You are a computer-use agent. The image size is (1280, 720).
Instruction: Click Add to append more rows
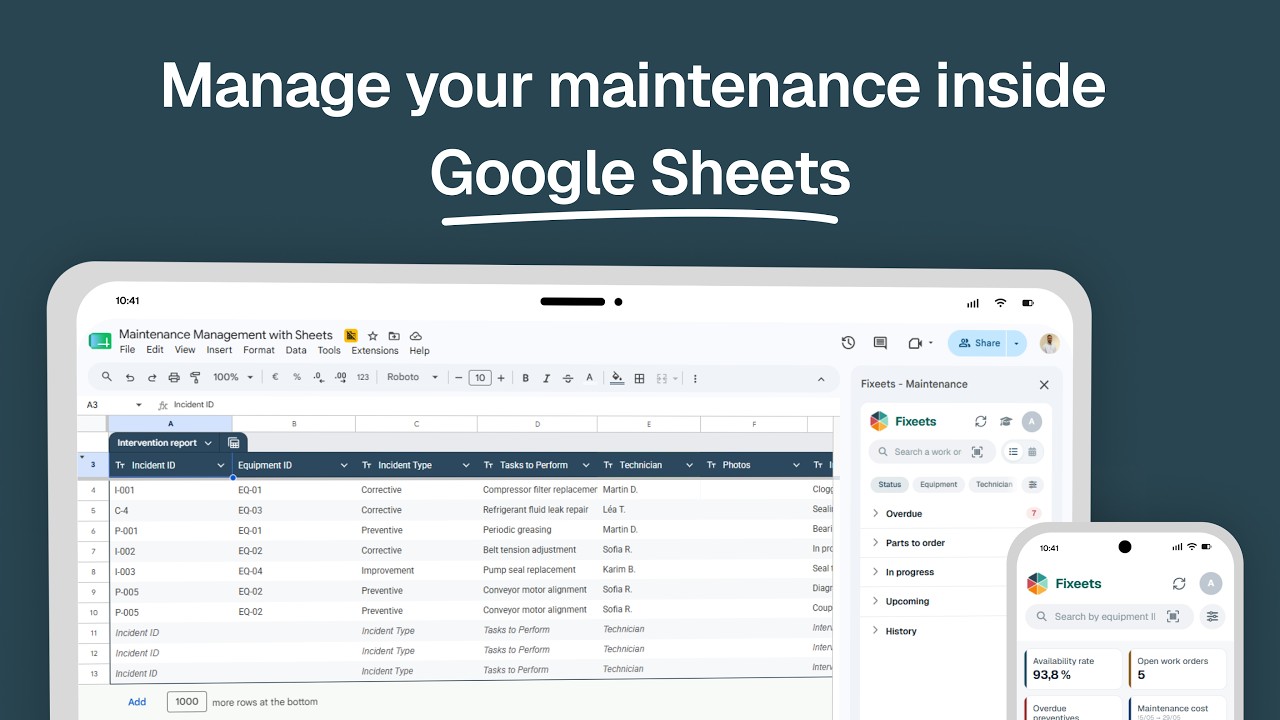137,702
